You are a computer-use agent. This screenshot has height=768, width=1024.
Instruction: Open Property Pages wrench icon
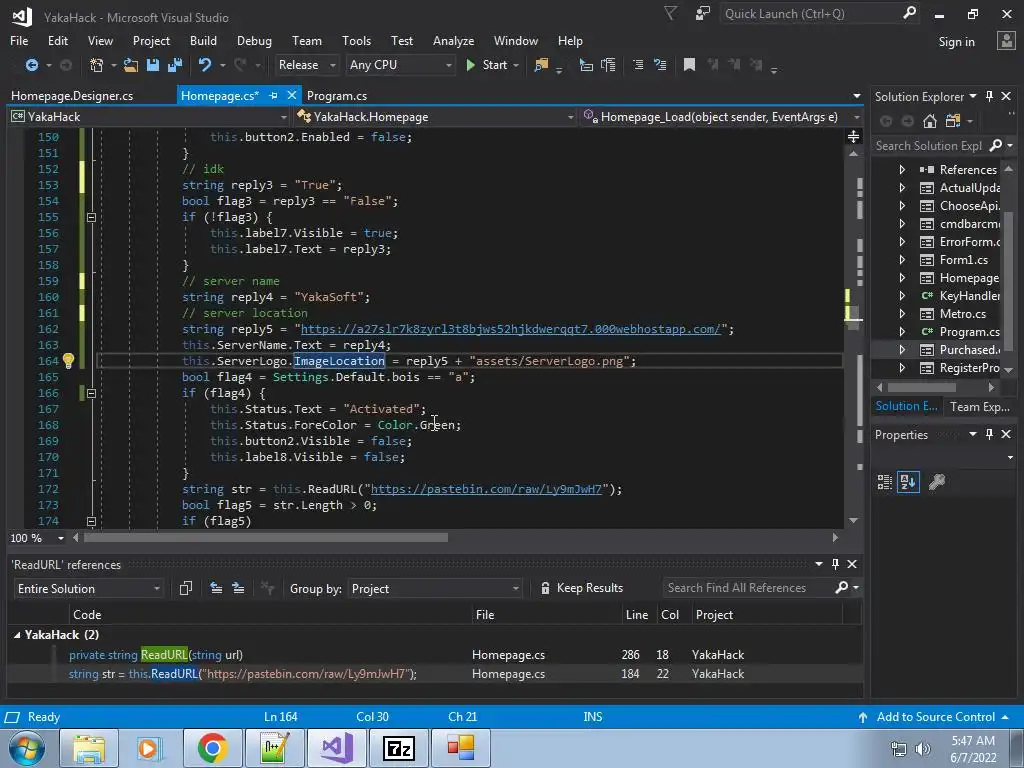click(936, 482)
